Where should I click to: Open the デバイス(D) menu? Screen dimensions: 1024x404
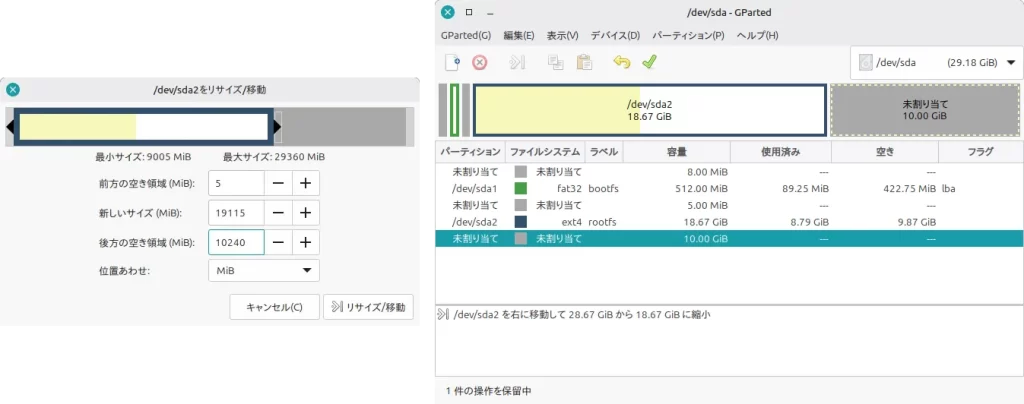pyautogui.click(x=615, y=35)
